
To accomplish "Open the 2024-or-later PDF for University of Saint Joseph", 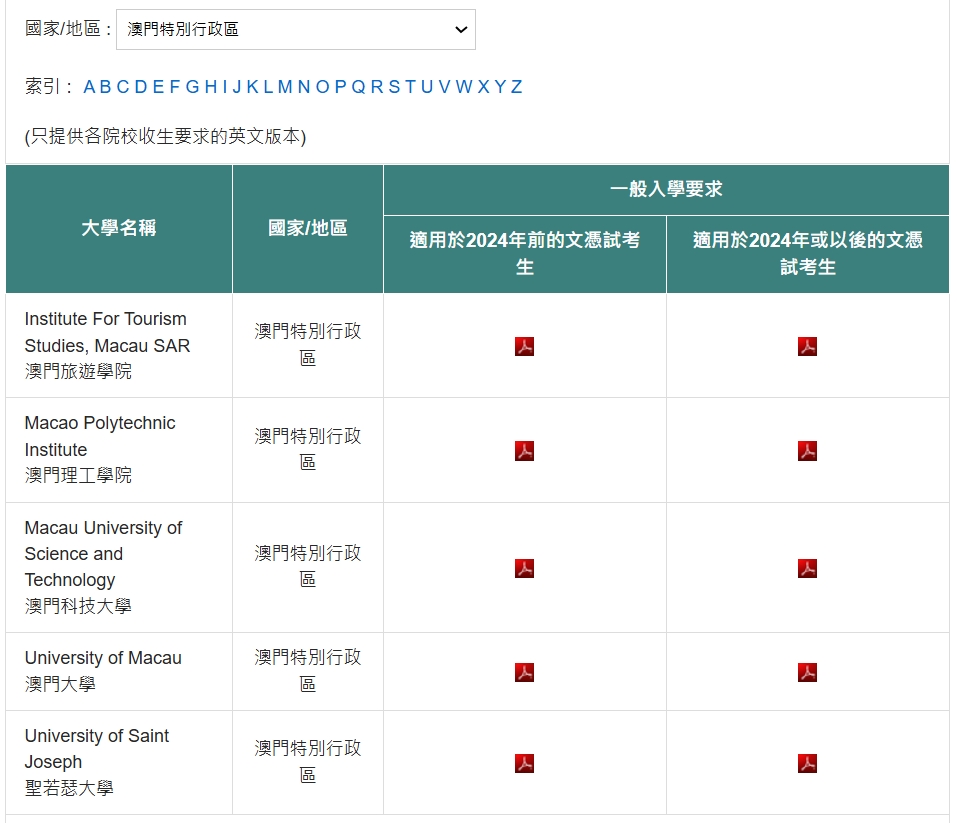I will 808,762.
